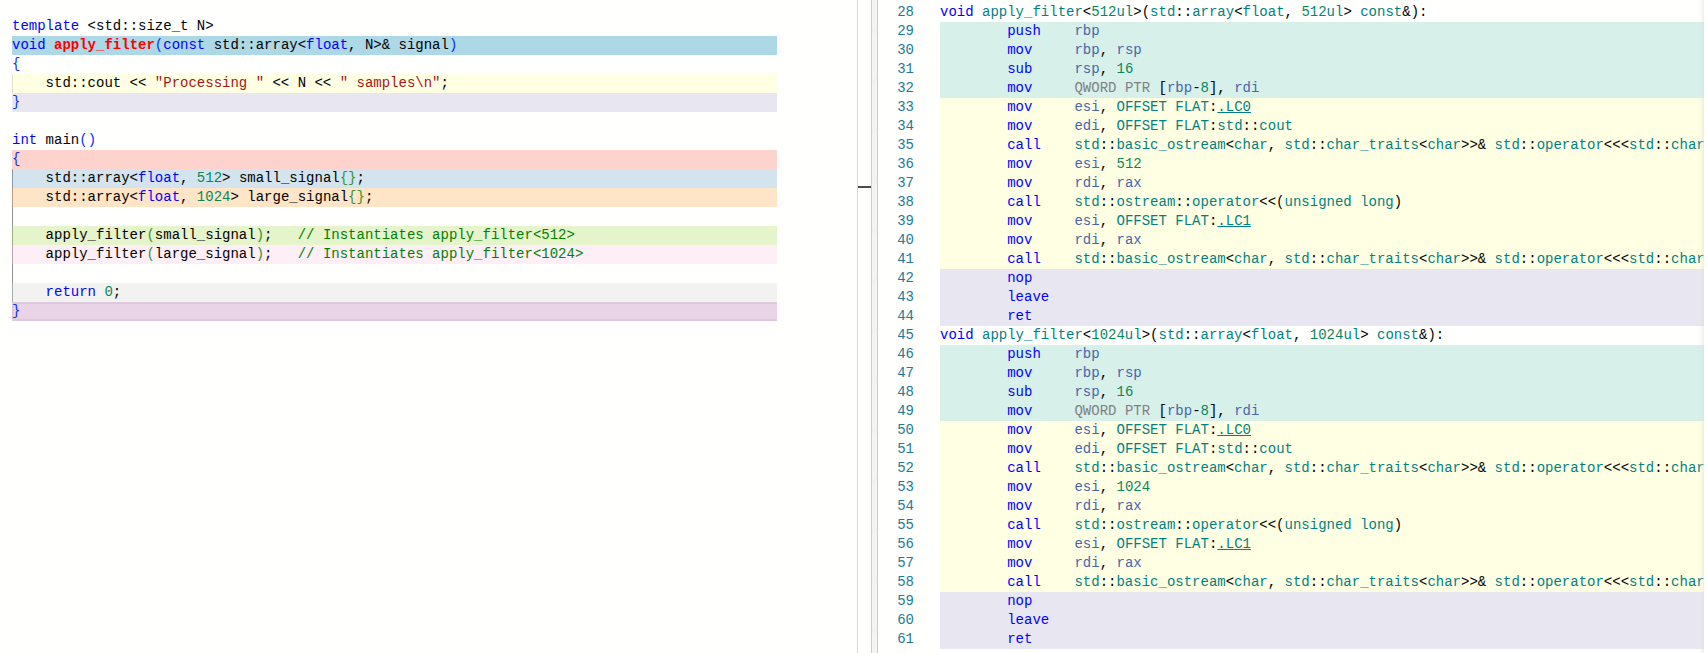
Task: Select the std::cout "Processing" source line
Action: point(246,83)
